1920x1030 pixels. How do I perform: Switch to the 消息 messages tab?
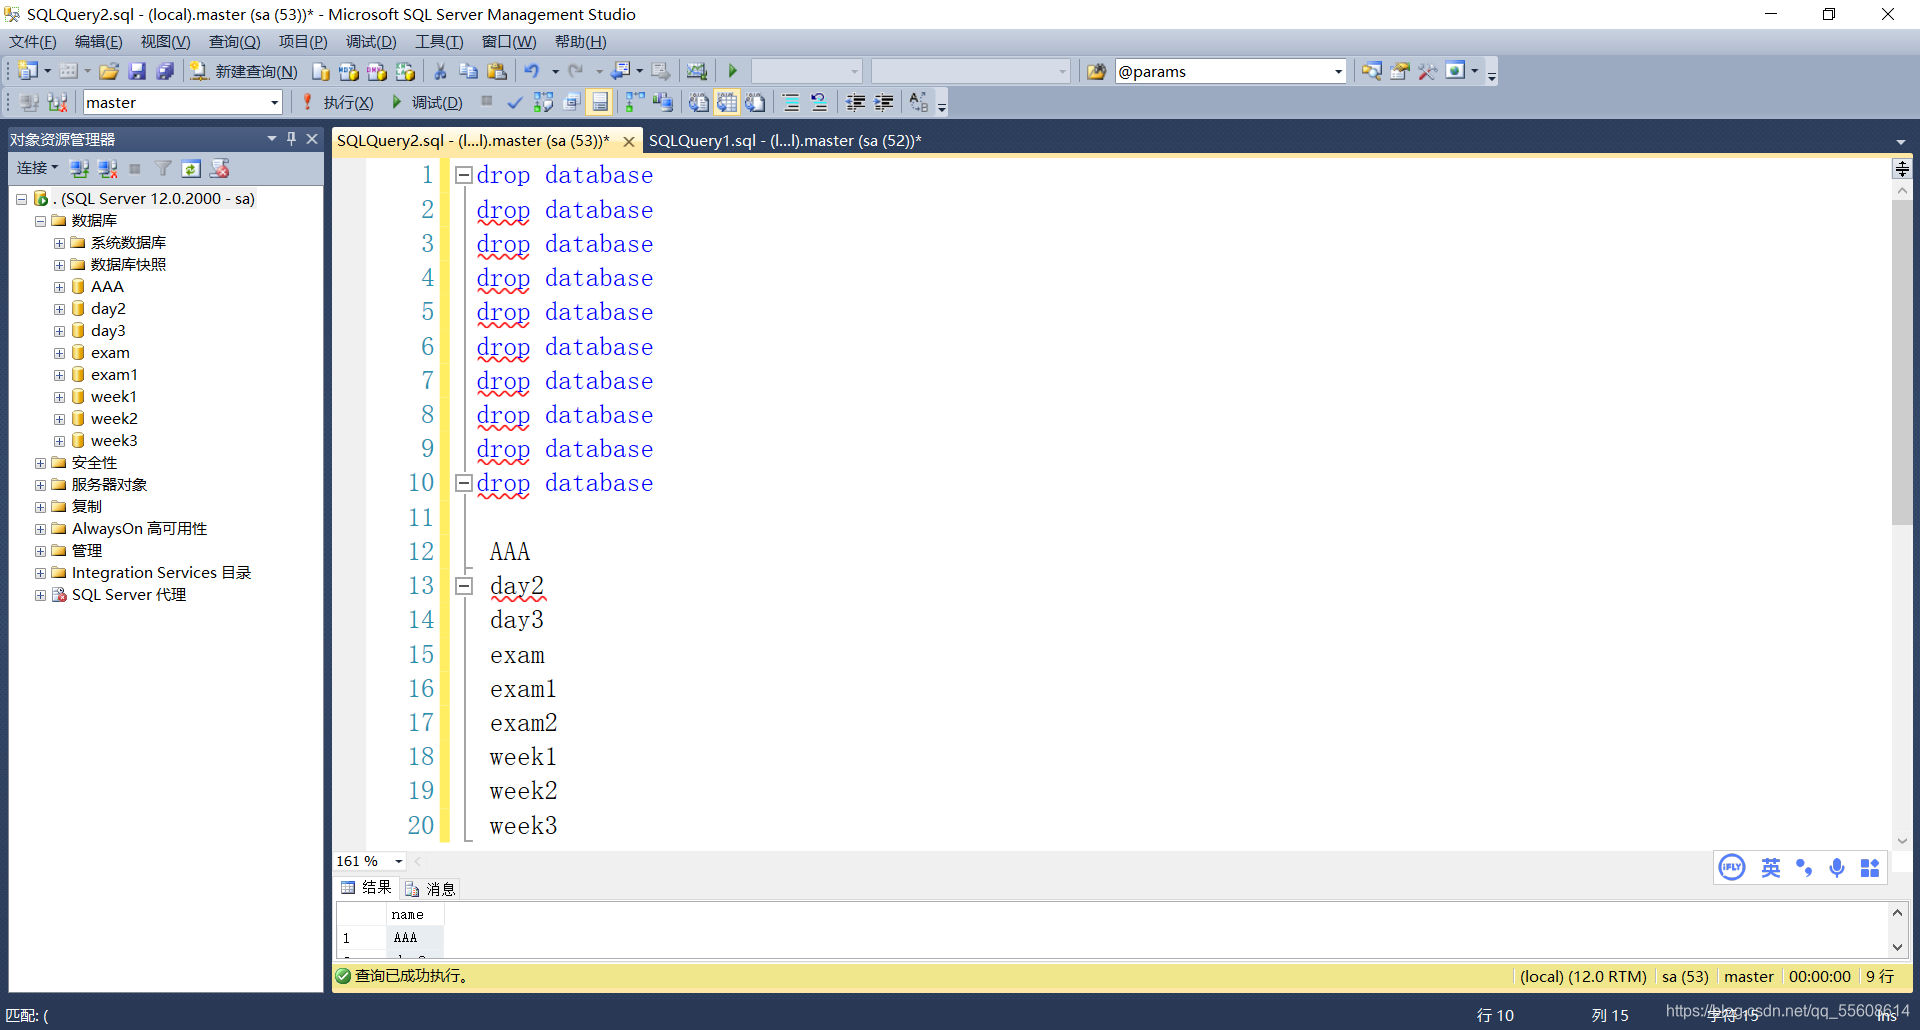(x=431, y=888)
